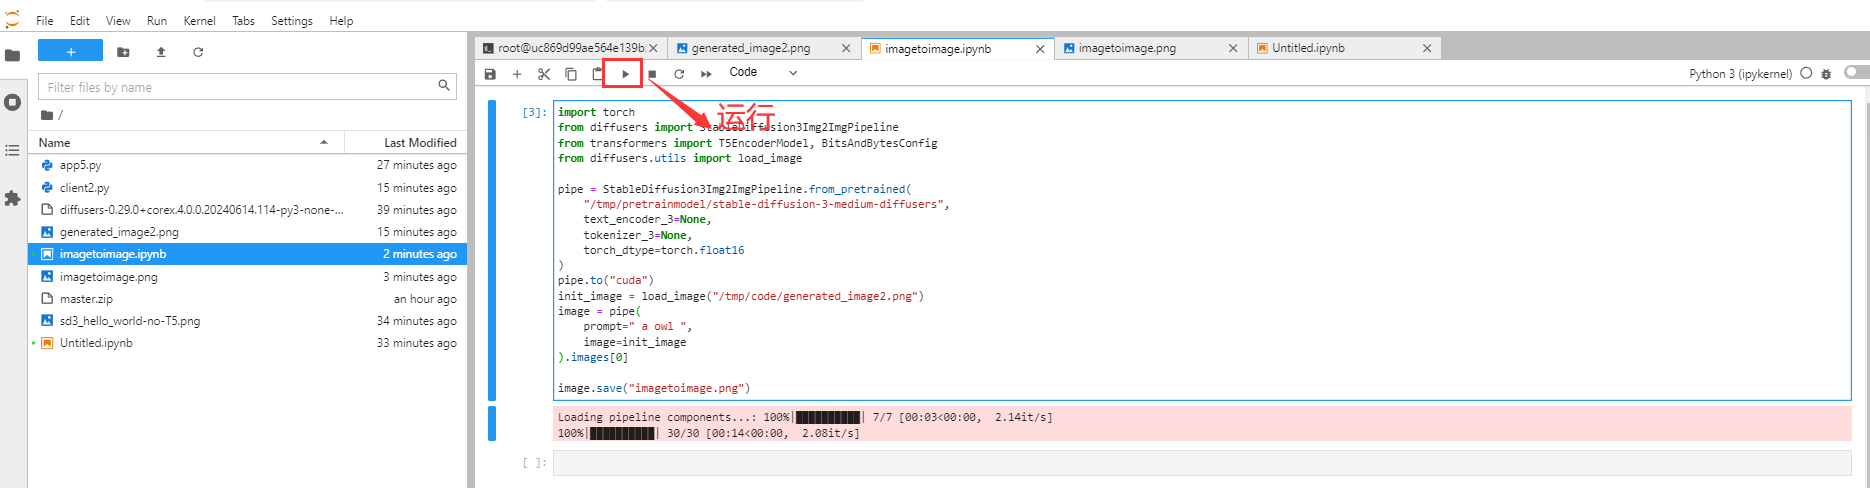This screenshot has height=488, width=1870.
Task: Insert a new cell below with plus icon
Action: 517,74
